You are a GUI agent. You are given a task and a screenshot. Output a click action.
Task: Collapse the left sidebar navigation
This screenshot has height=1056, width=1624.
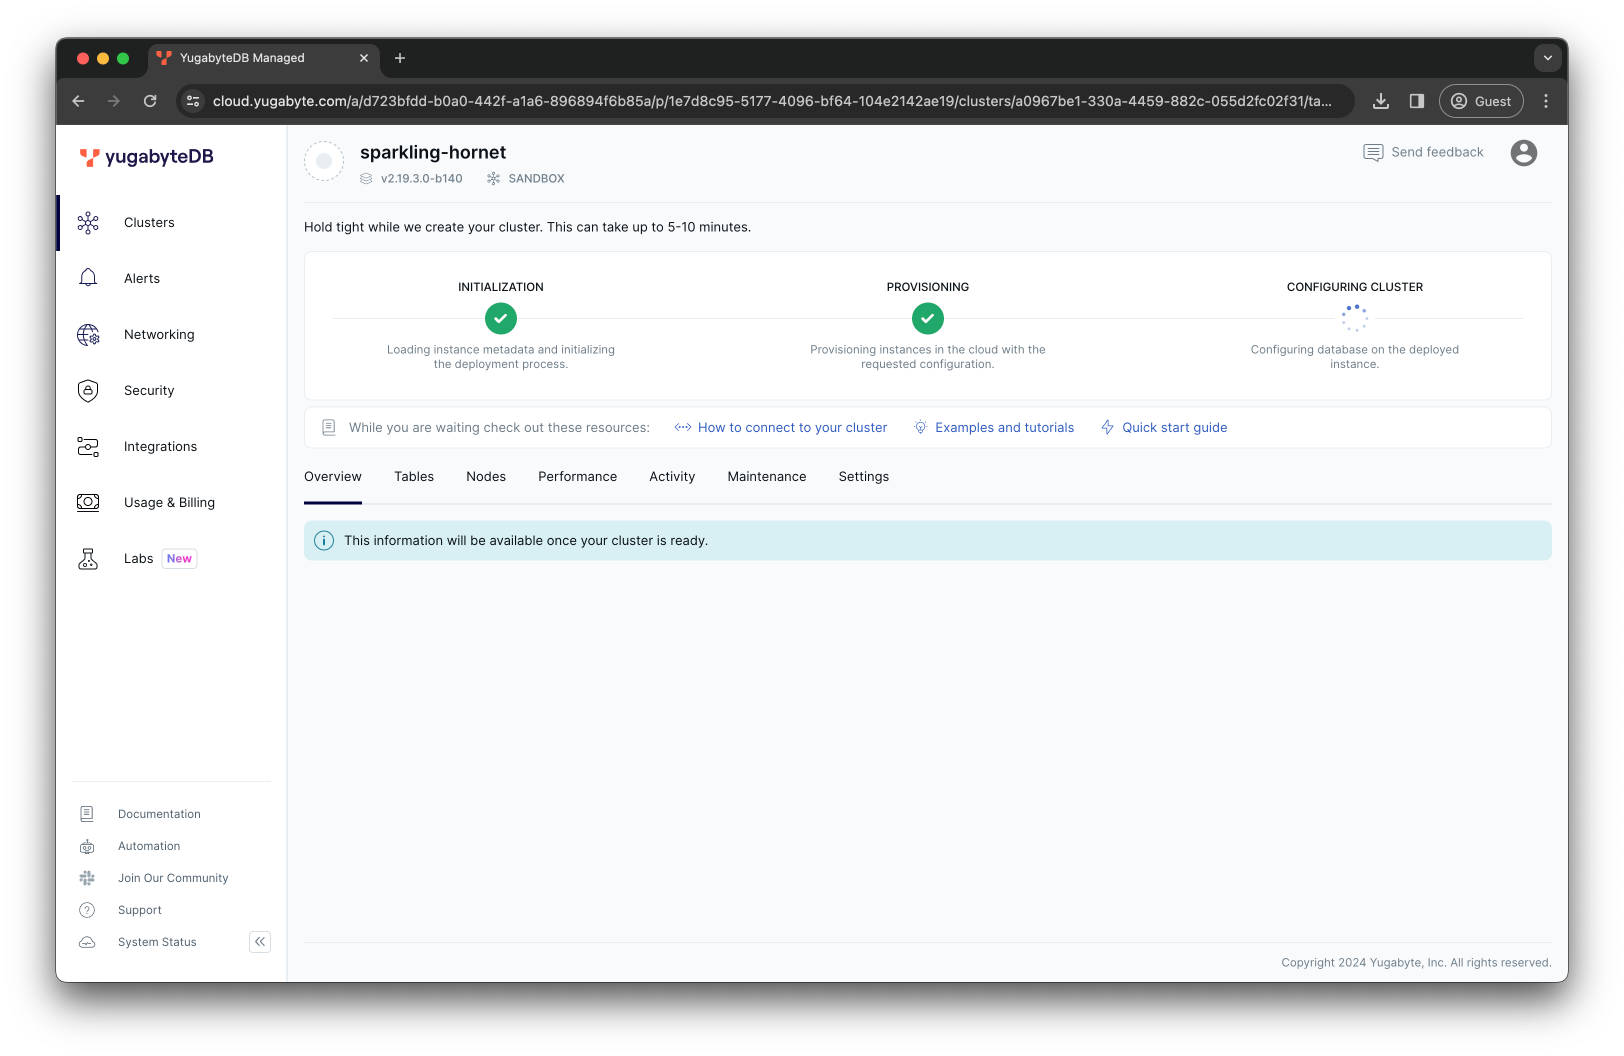(259, 941)
